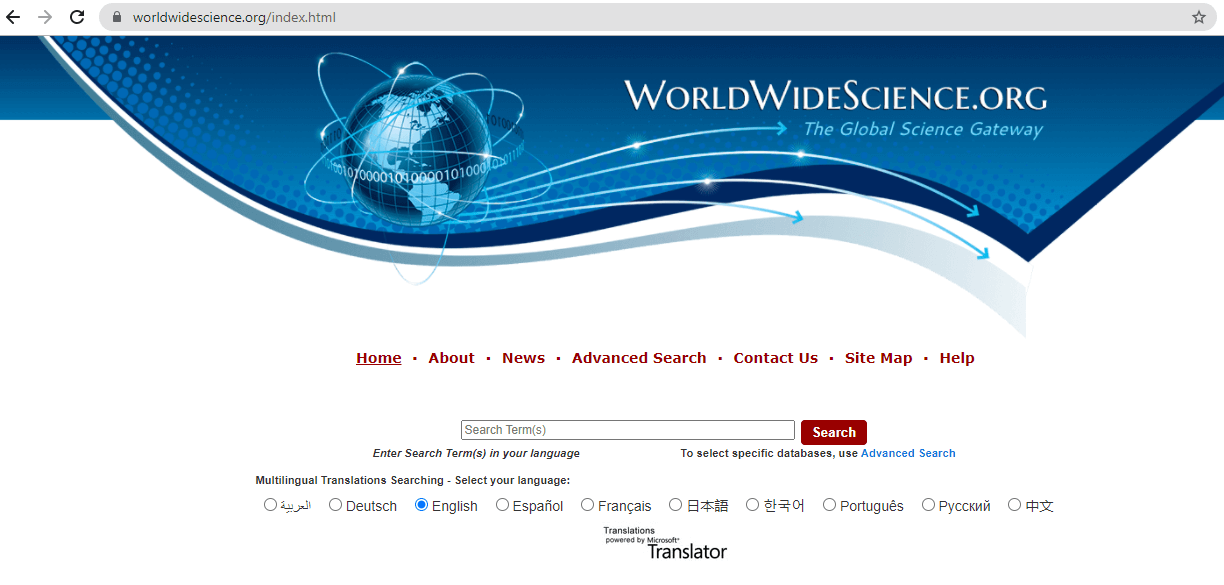Click the WorldWideScience.org logo title

pyautogui.click(x=836, y=97)
